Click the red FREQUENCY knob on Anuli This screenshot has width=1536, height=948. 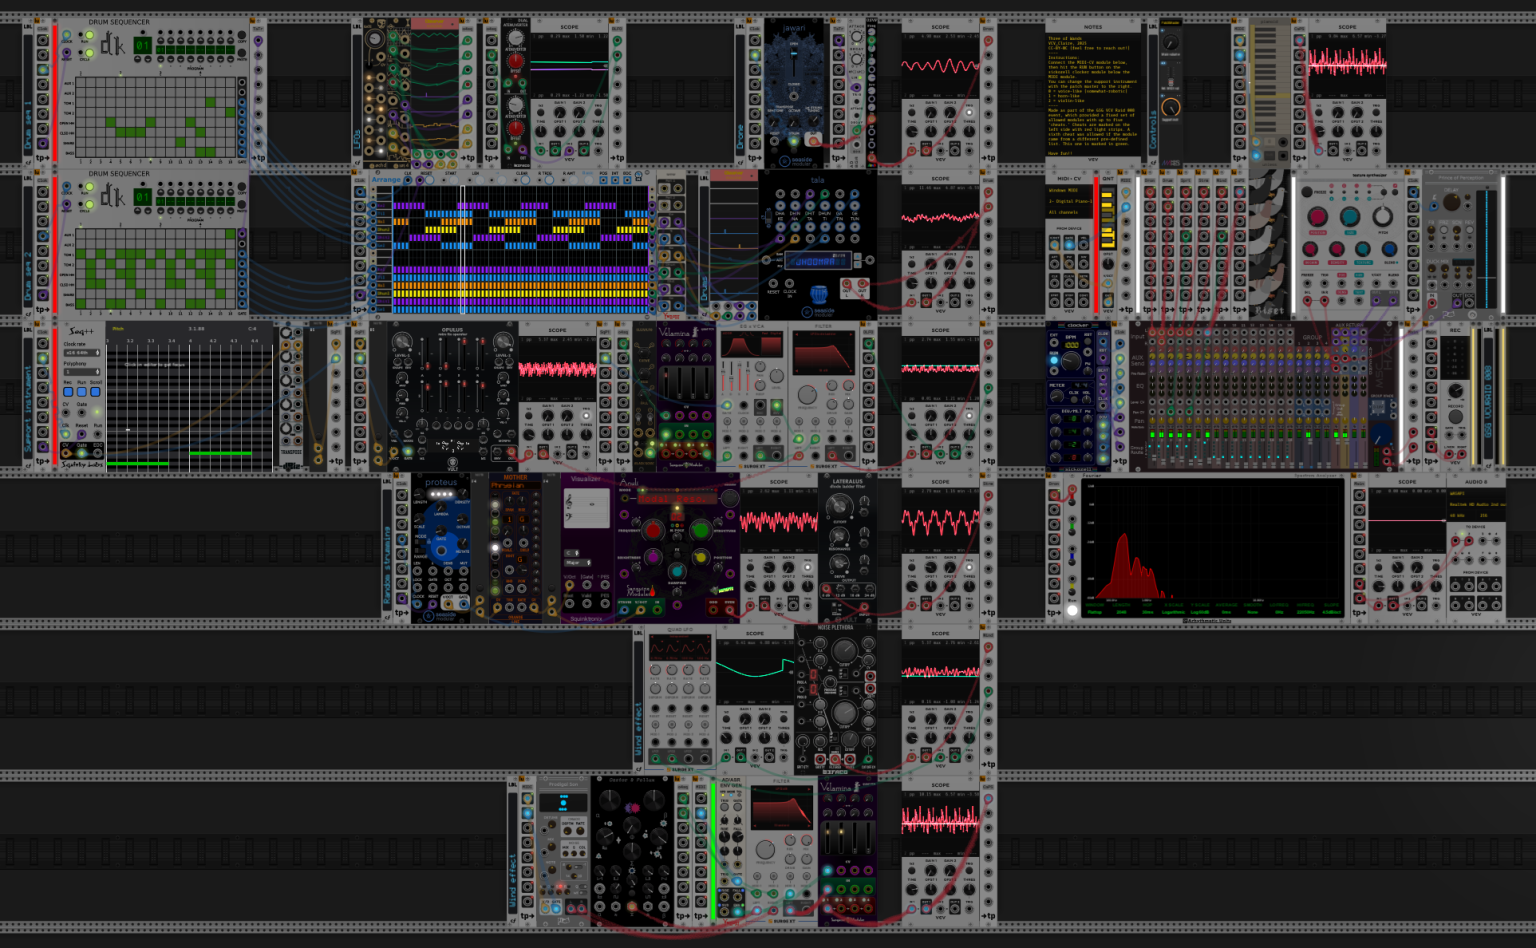click(x=653, y=530)
